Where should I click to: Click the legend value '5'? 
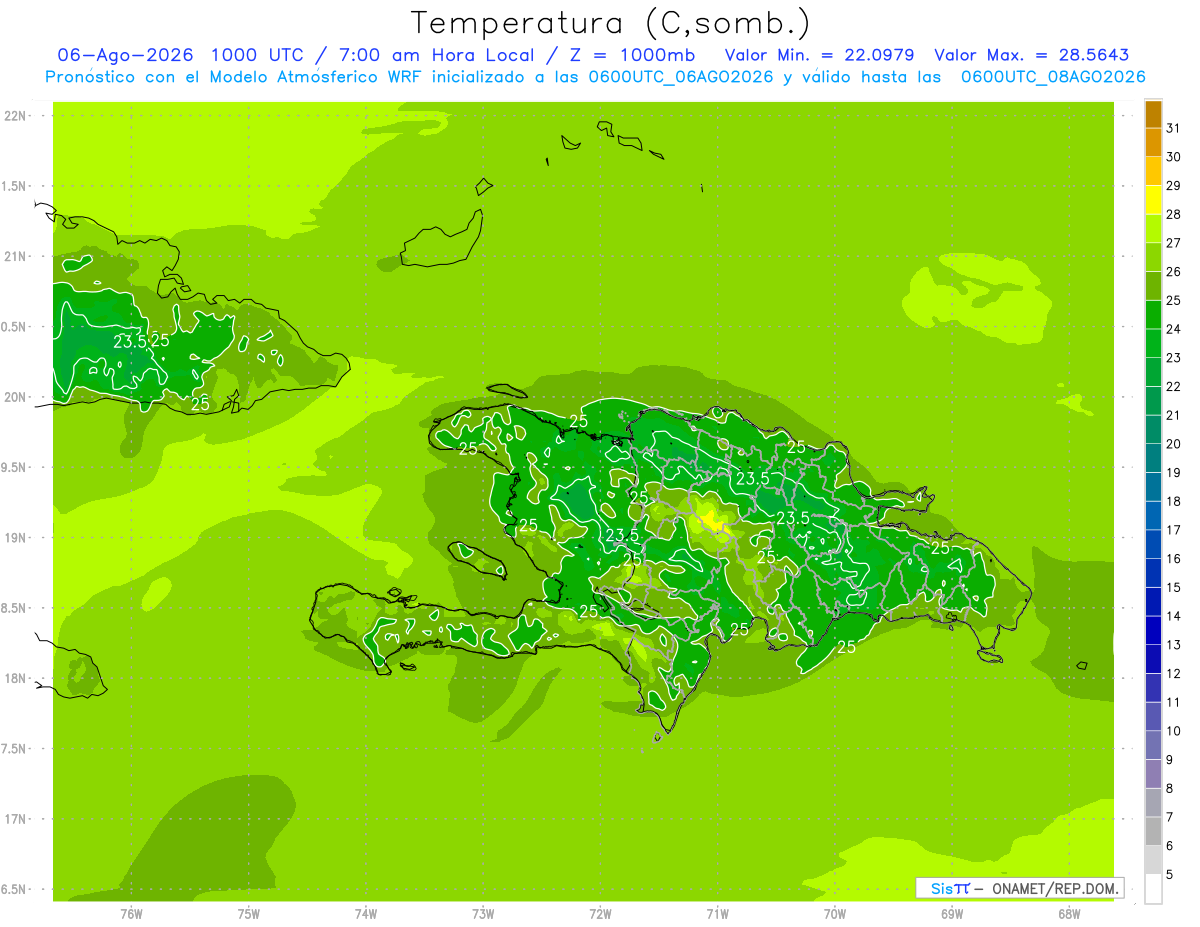[x=1170, y=875]
